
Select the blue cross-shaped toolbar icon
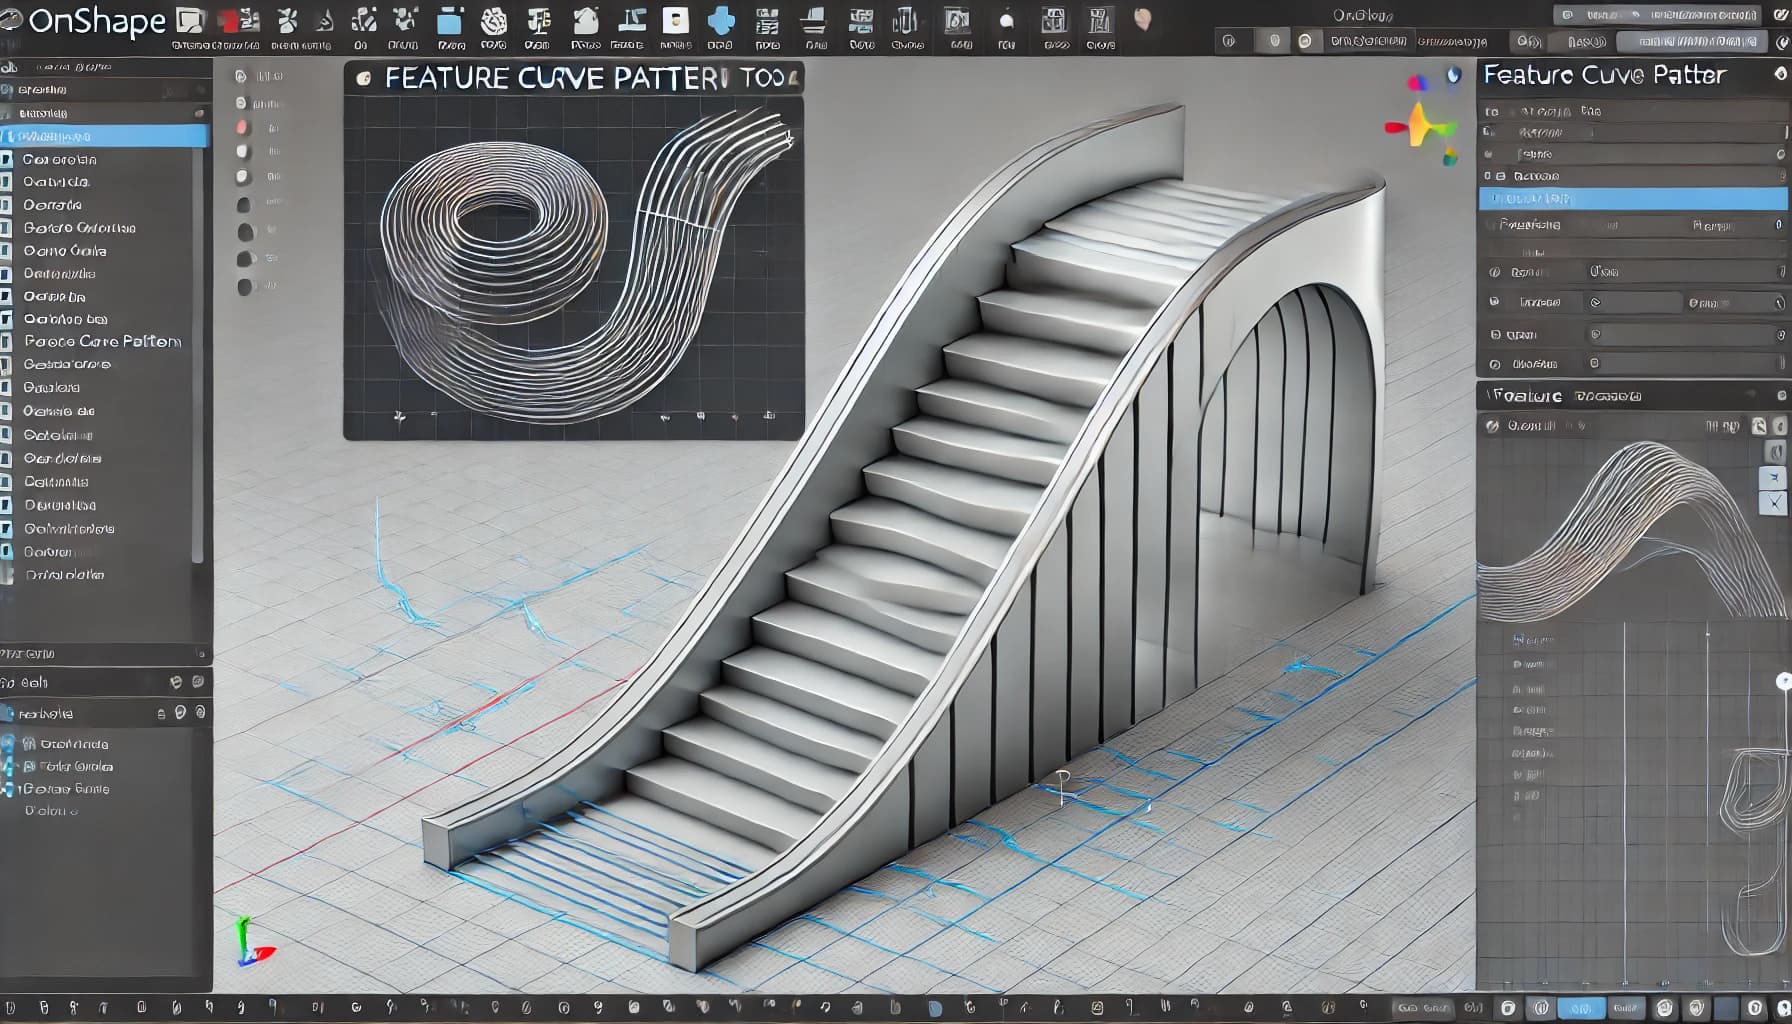(x=720, y=21)
